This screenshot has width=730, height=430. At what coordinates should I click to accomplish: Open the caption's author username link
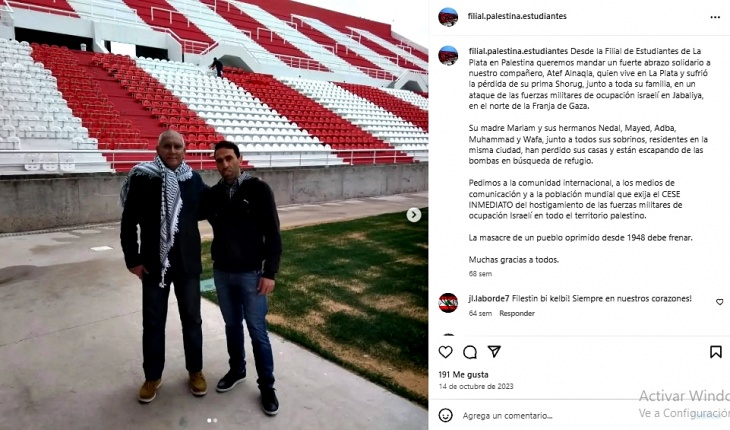click(x=518, y=51)
